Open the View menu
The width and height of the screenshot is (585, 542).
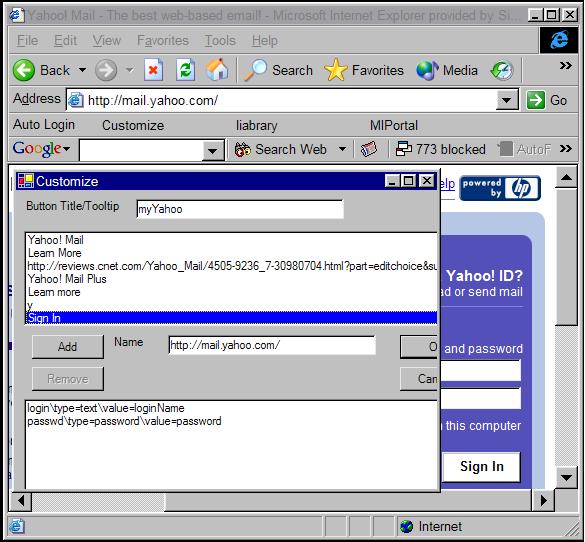[x=107, y=40]
